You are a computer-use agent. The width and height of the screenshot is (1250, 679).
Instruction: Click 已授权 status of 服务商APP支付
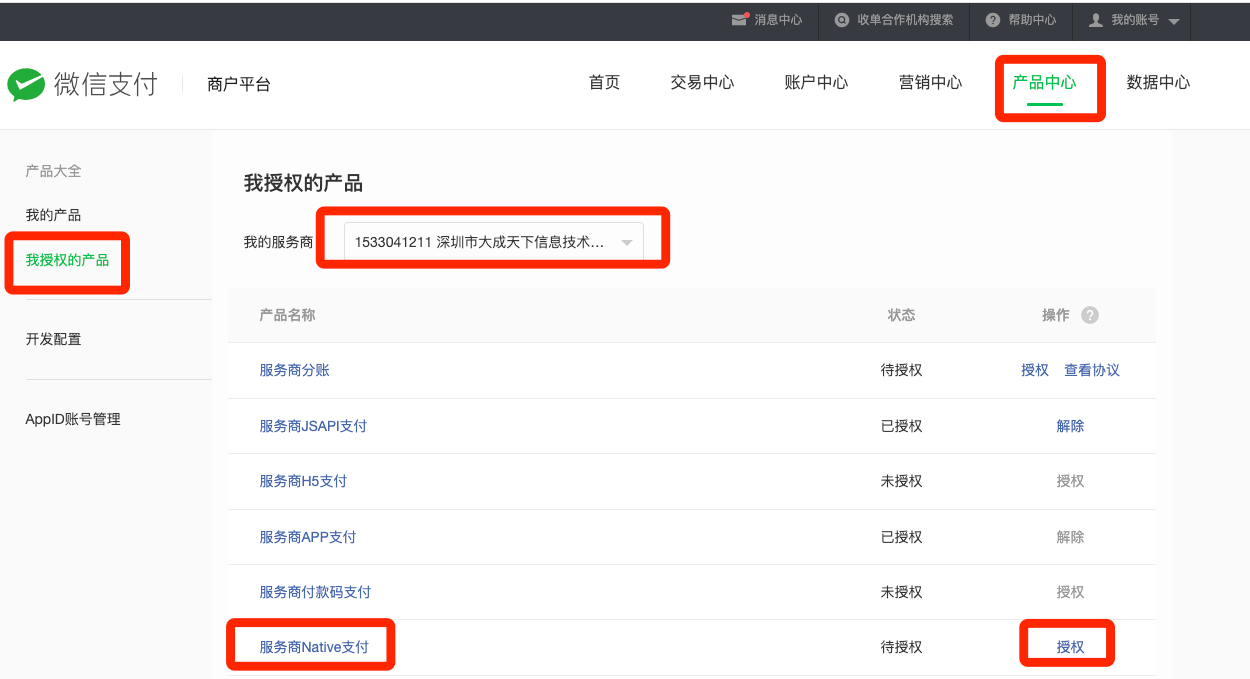tap(901, 537)
